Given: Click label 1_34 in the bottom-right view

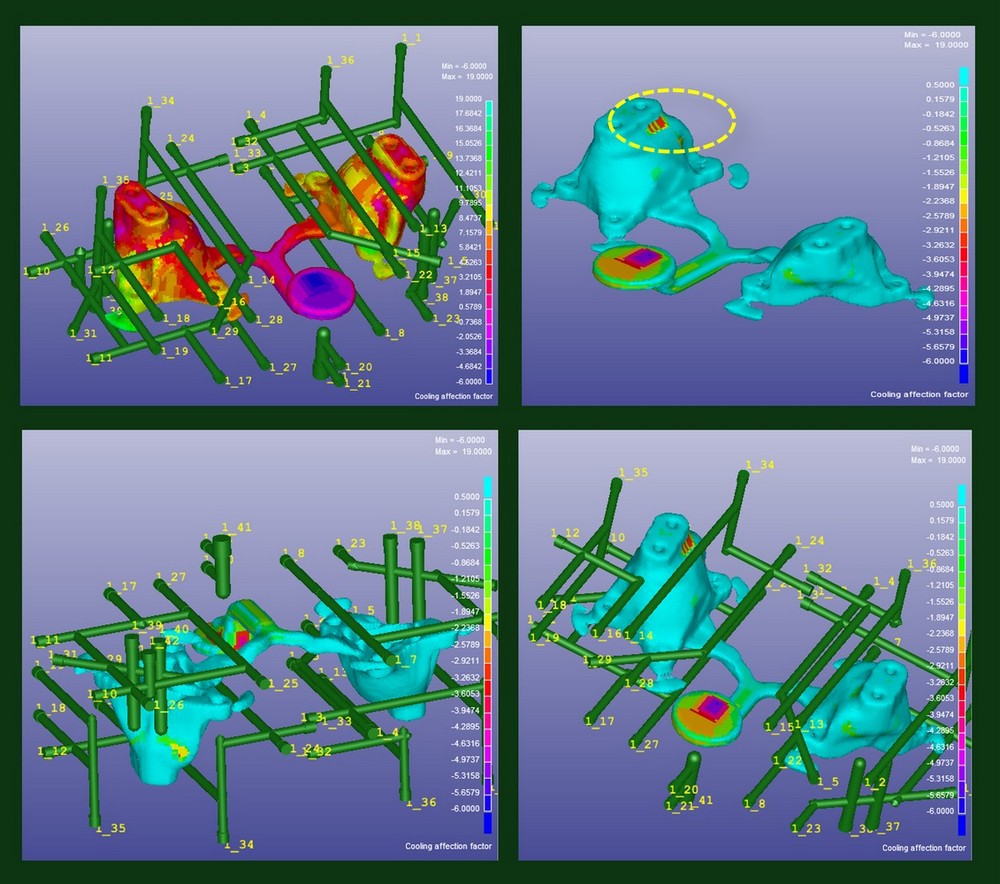Looking at the screenshot, I should 761,465.
